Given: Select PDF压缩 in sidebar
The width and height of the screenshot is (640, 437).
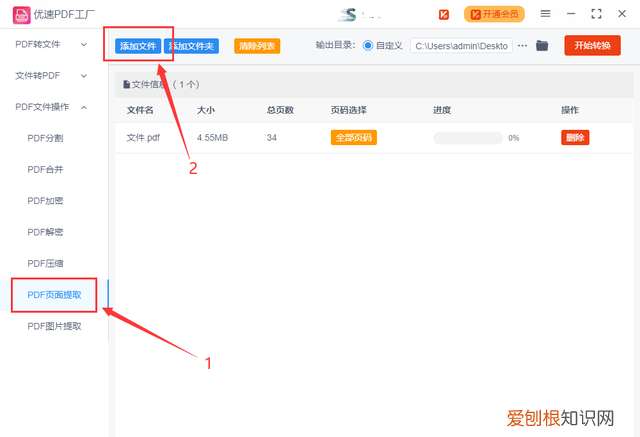Looking at the screenshot, I should (45, 264).
